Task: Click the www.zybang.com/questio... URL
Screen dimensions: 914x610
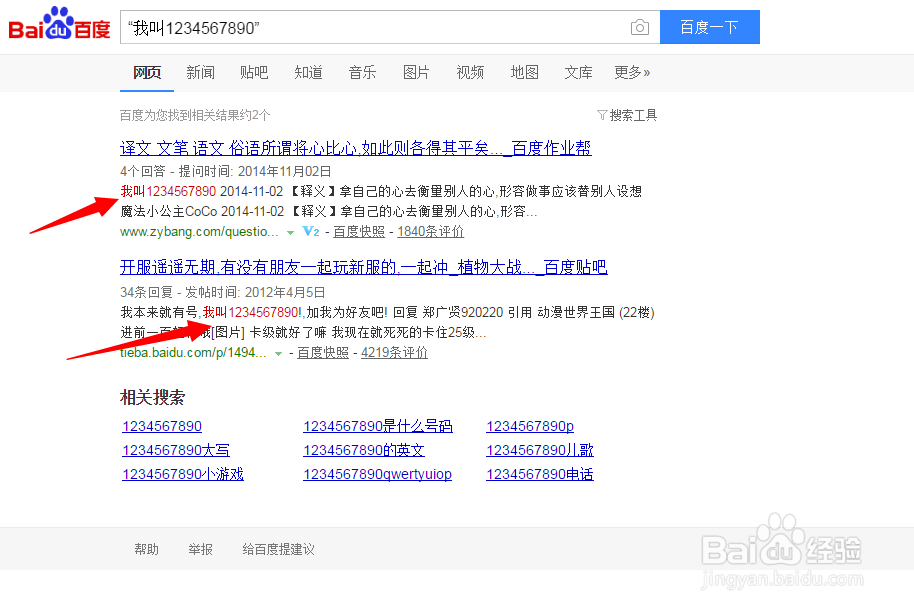Action: point(199,232)
